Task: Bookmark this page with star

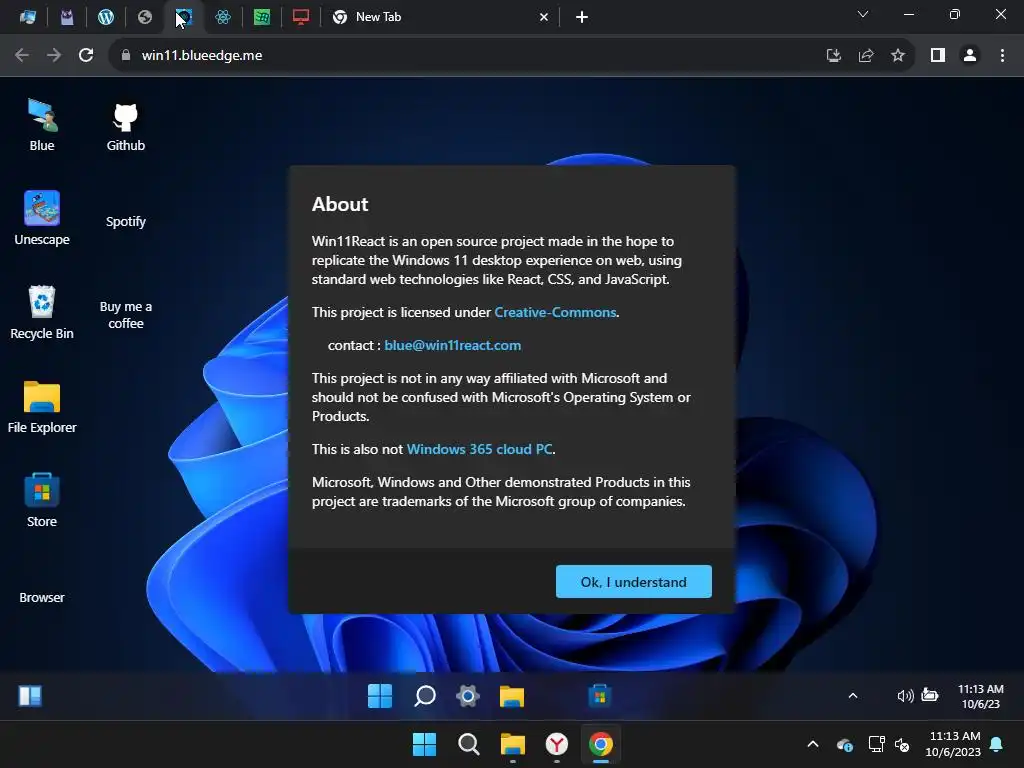Action: (898, 56)
